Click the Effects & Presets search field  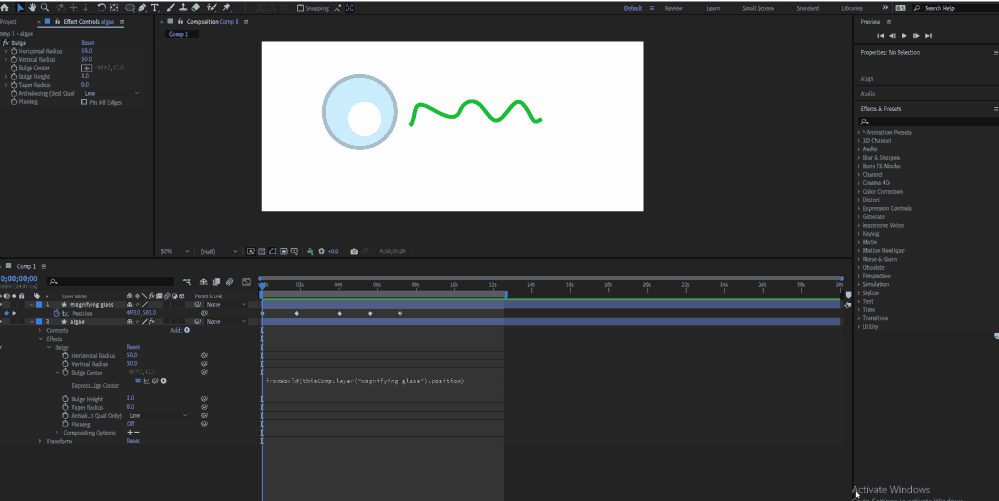coord(927,121)
